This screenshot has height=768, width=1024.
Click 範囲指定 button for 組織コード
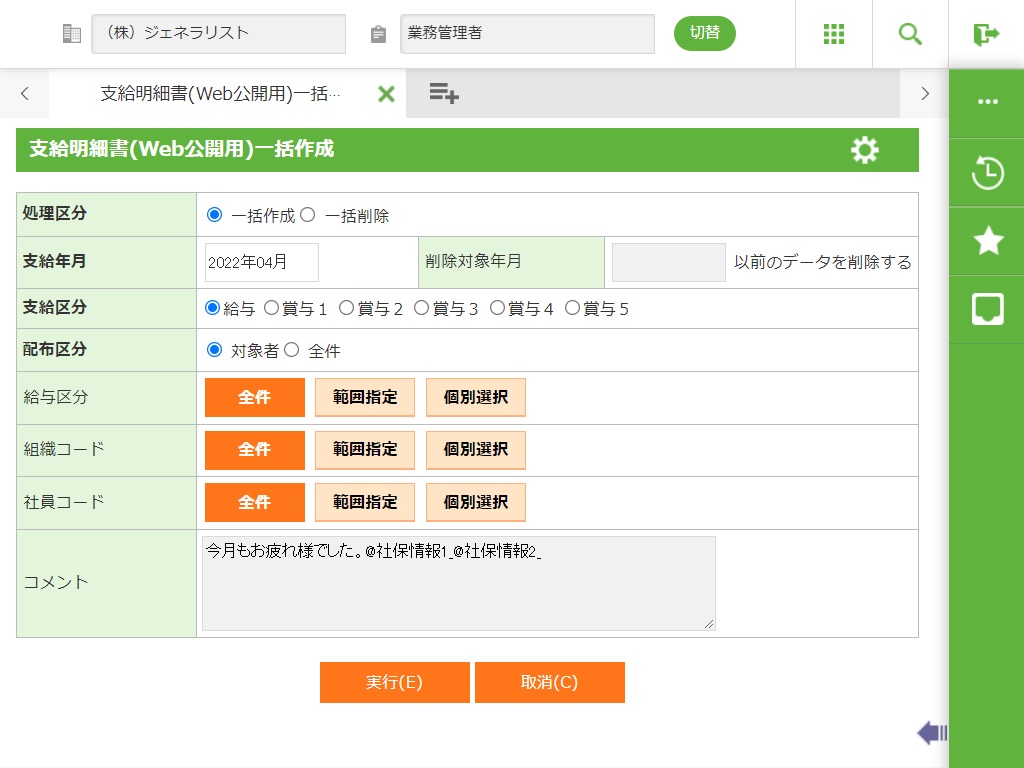point(365,450)
